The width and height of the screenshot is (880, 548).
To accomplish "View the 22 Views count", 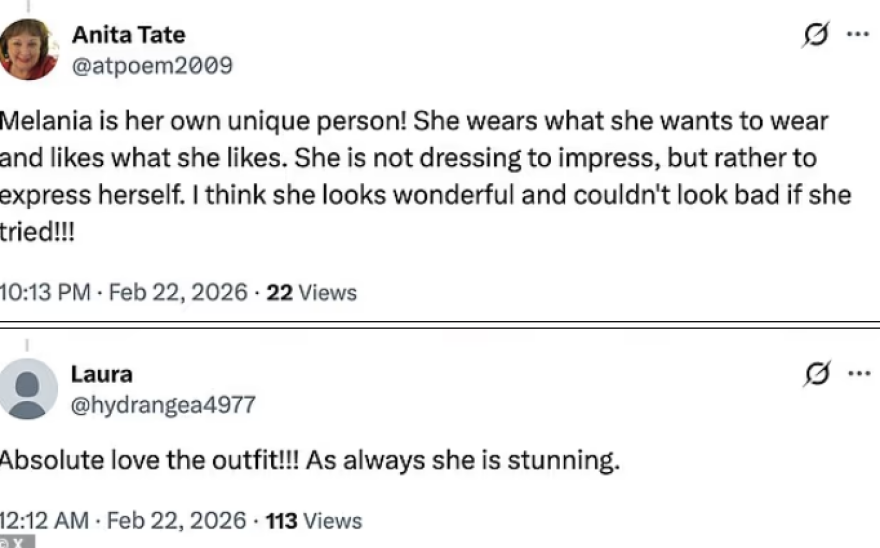I will [312, 293].
